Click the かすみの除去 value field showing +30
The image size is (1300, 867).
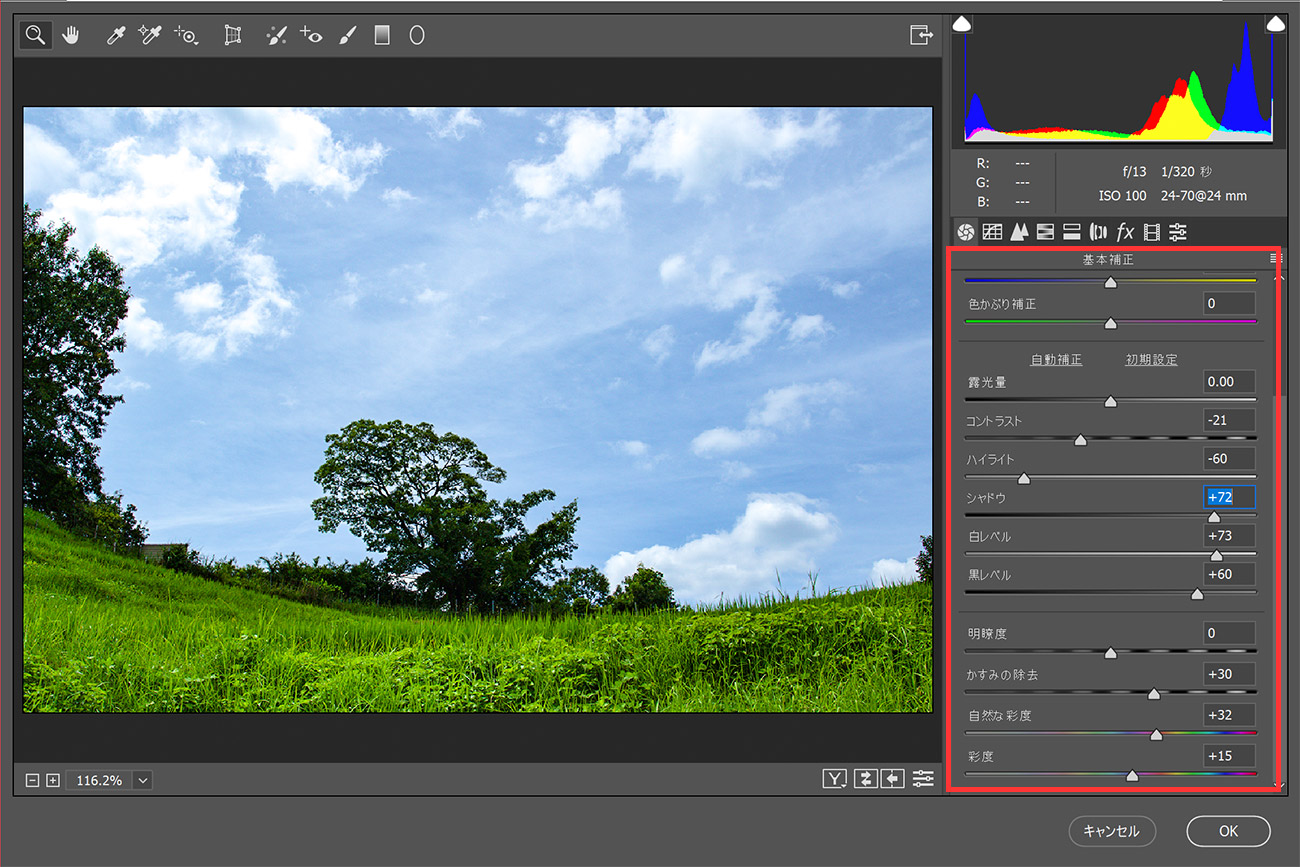pos(1229,674)
